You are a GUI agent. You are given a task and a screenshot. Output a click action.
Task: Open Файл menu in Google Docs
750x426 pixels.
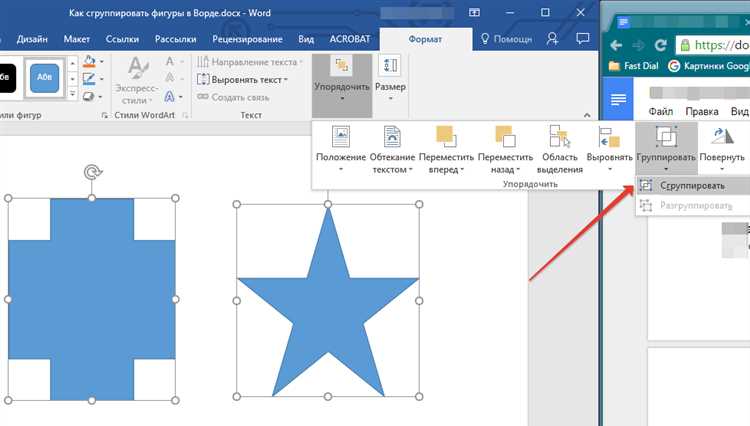661,111
